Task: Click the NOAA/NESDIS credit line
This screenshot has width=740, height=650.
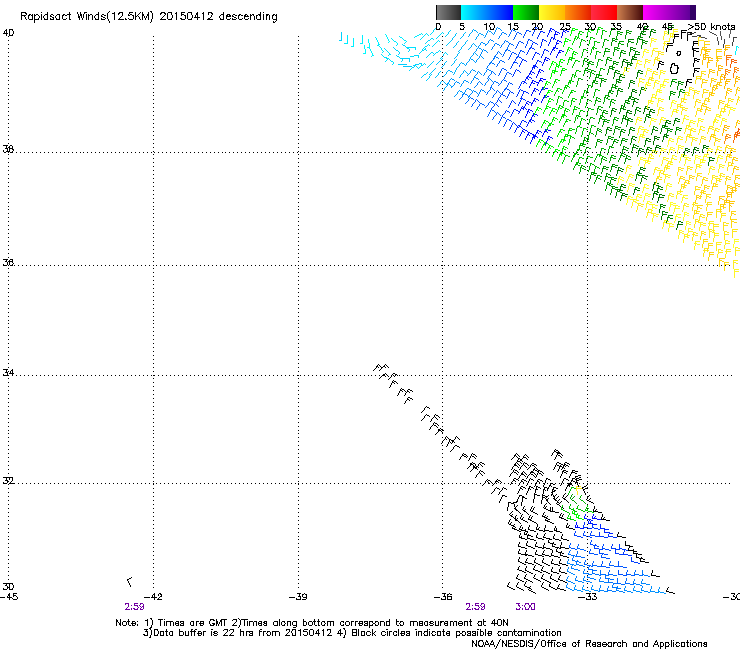Action: click(x=589, y=643)
